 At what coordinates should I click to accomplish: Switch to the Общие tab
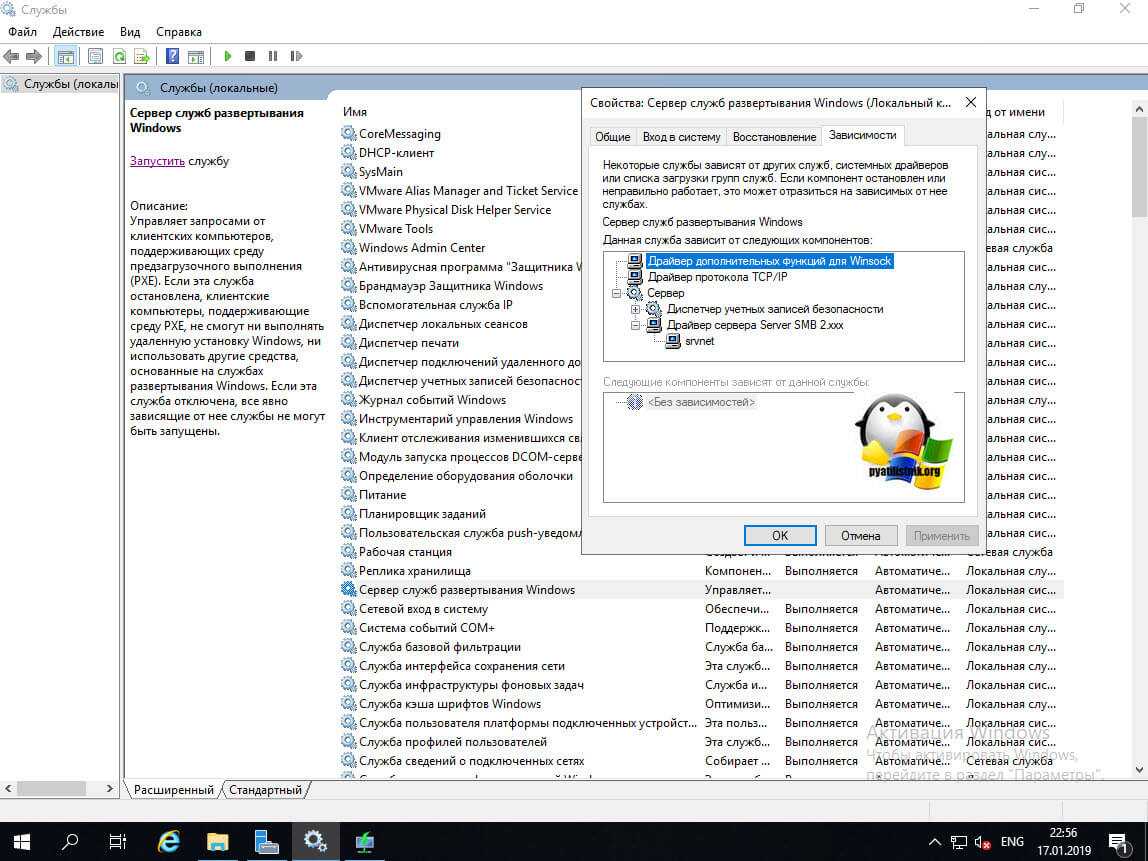[x=612, y=137]
